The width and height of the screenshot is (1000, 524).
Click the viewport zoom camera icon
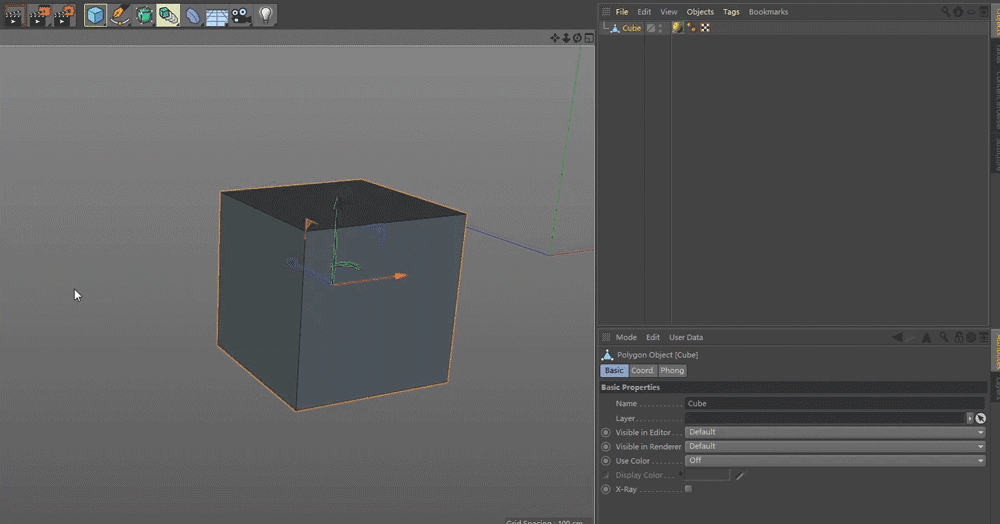566,38
